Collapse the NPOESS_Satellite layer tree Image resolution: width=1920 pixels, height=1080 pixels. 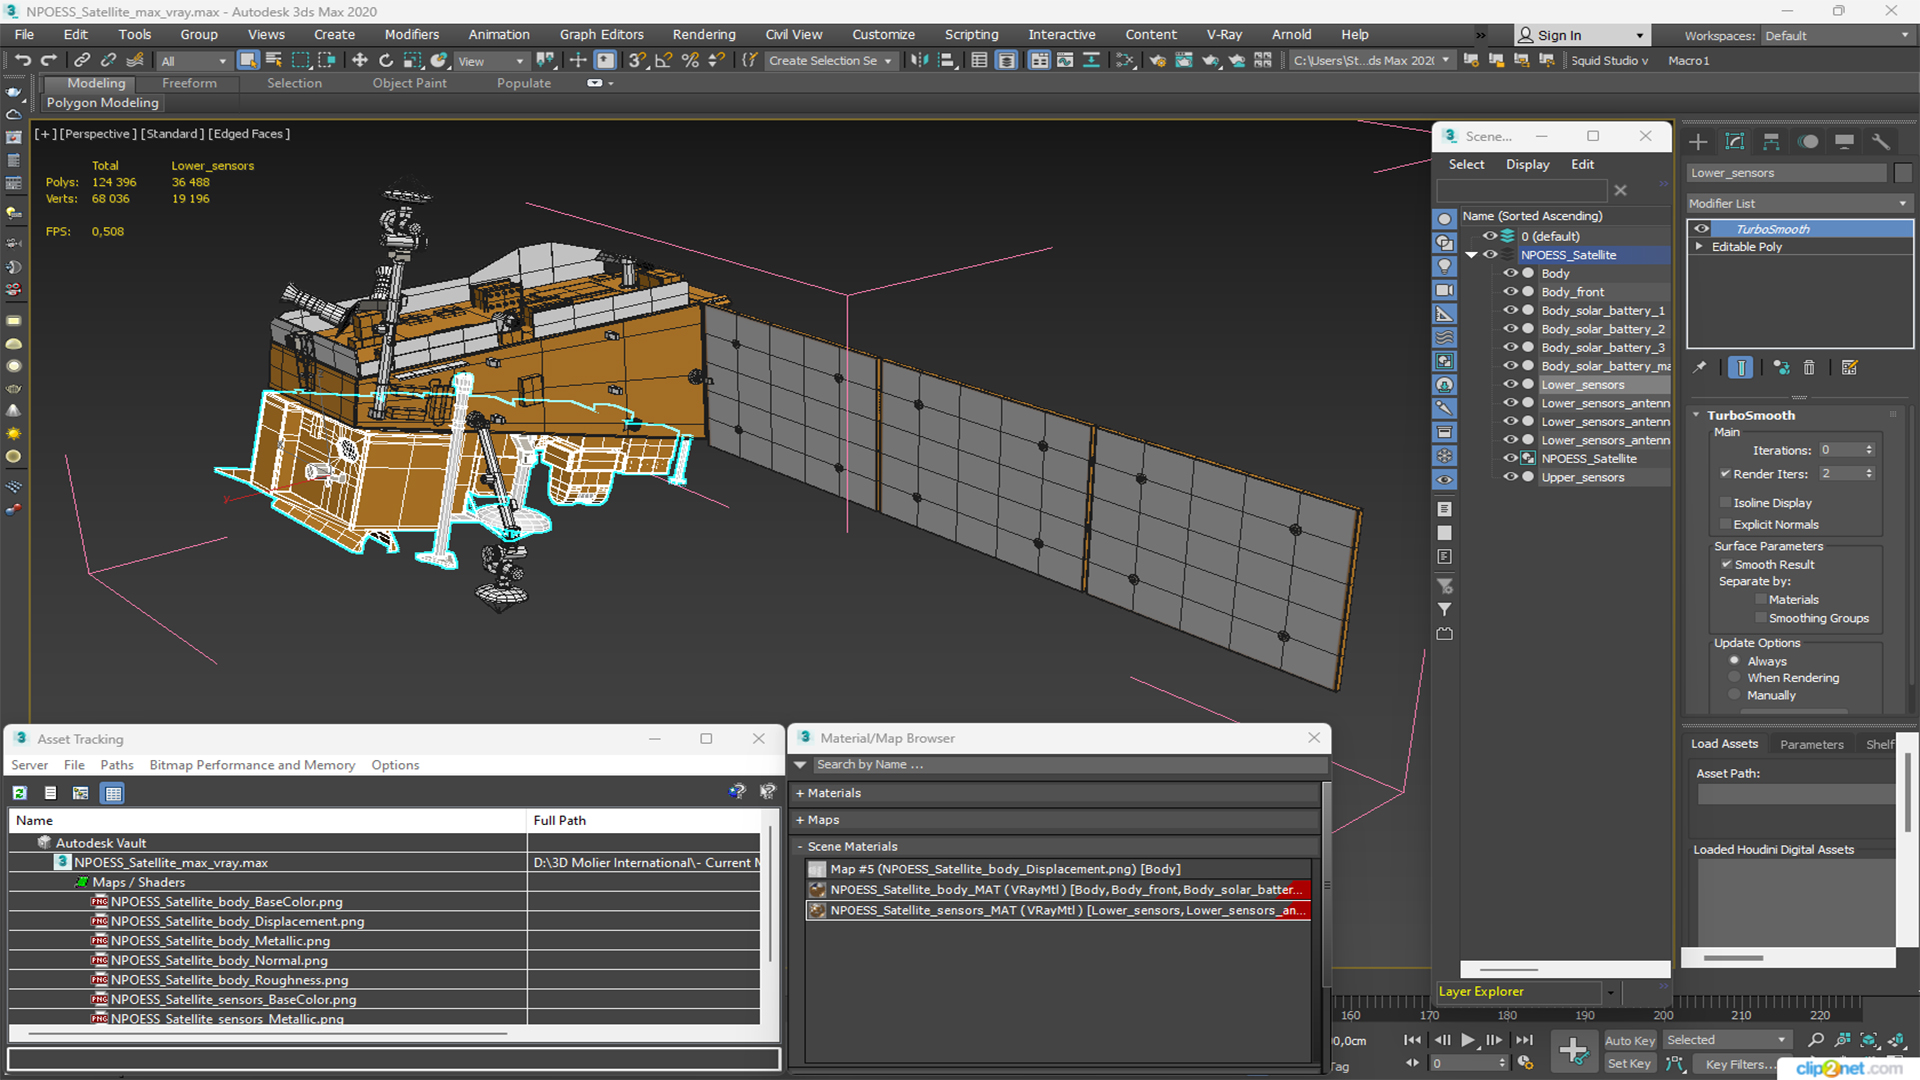coord(1472,255)
